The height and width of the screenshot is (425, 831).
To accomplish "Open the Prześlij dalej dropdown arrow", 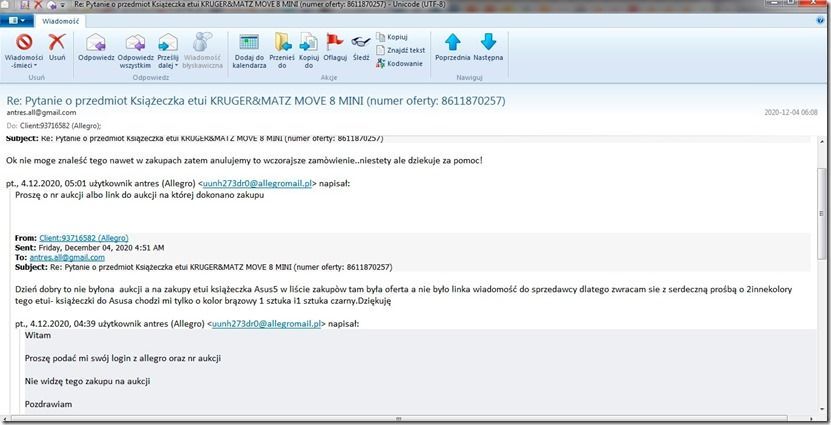I will 176,66.
